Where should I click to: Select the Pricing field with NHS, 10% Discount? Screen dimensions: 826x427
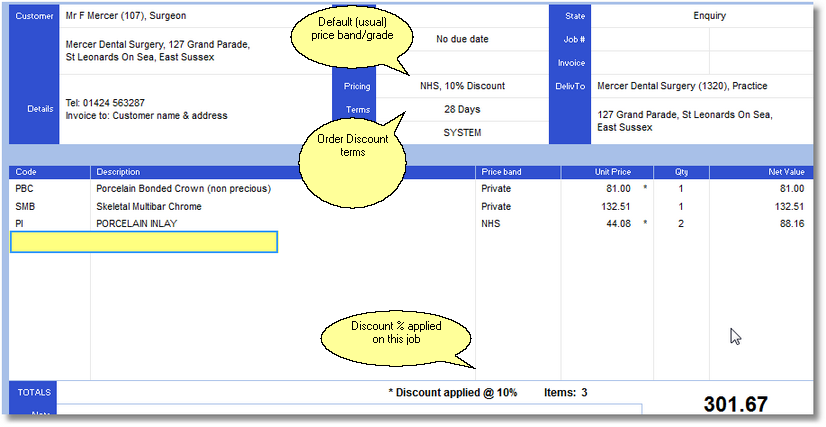462,86
